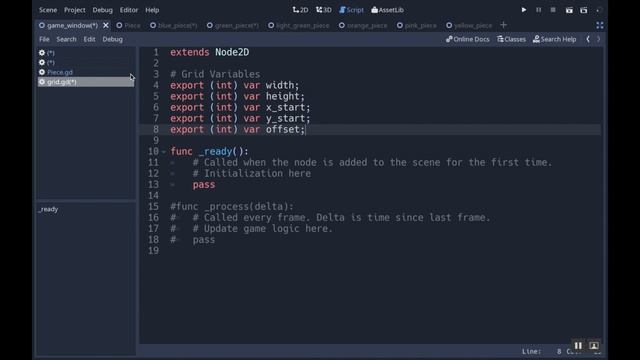Screen dimensions: 640x360
Task: Switch to the Piece scene tab
Action: (128, 25)
